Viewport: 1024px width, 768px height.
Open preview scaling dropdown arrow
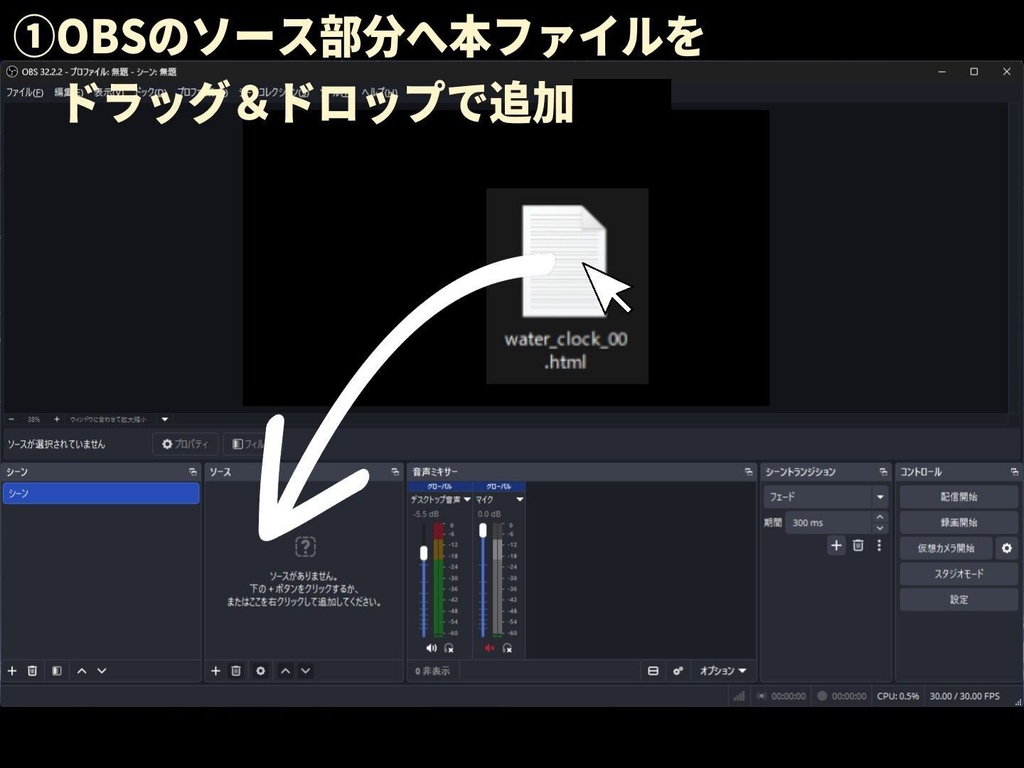165,419
